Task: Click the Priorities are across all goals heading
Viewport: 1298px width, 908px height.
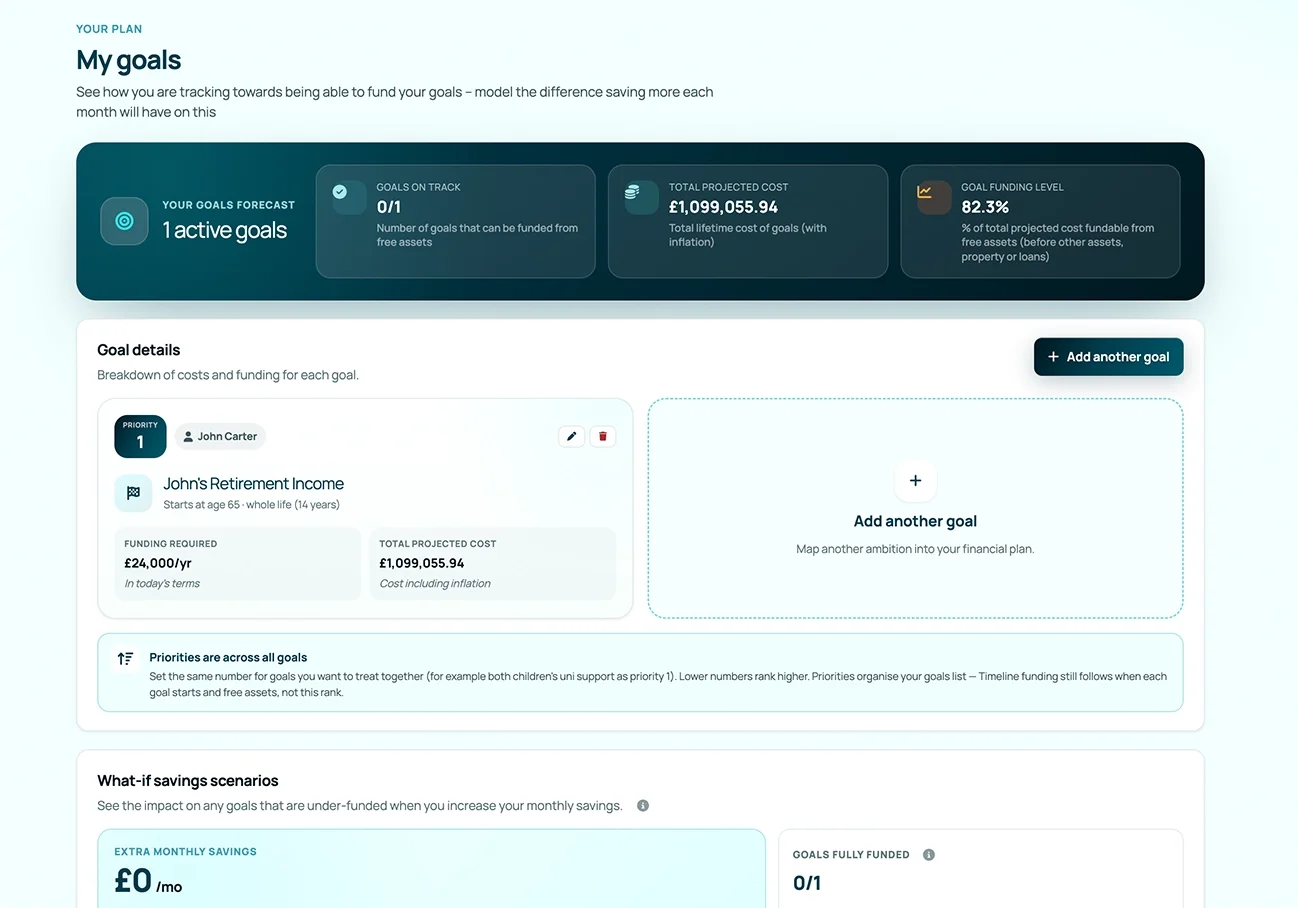Action: (228, 658)
